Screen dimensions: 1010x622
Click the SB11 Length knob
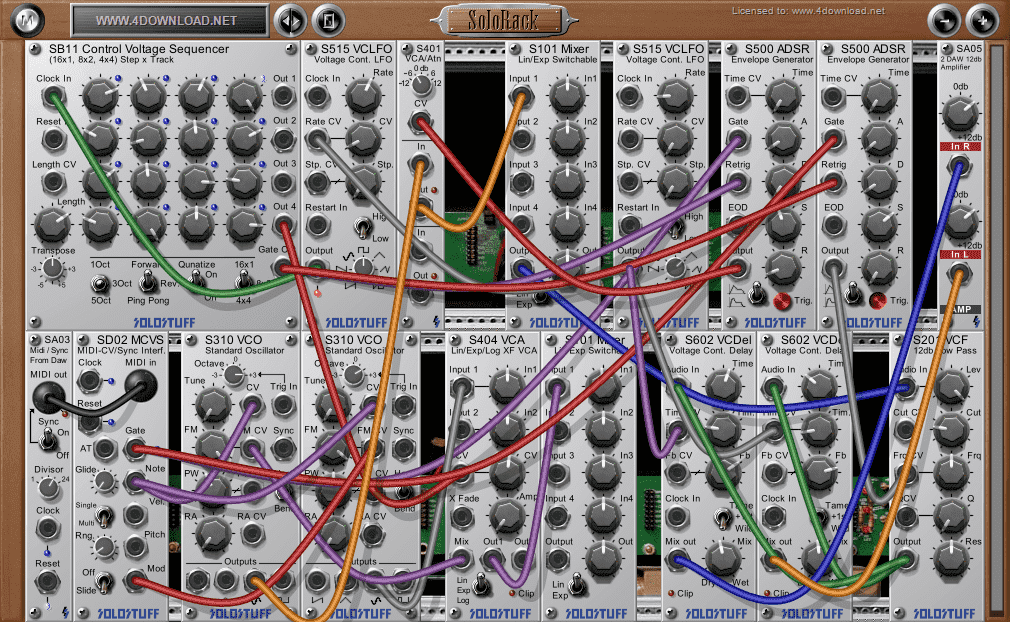(x=53, y=225)
